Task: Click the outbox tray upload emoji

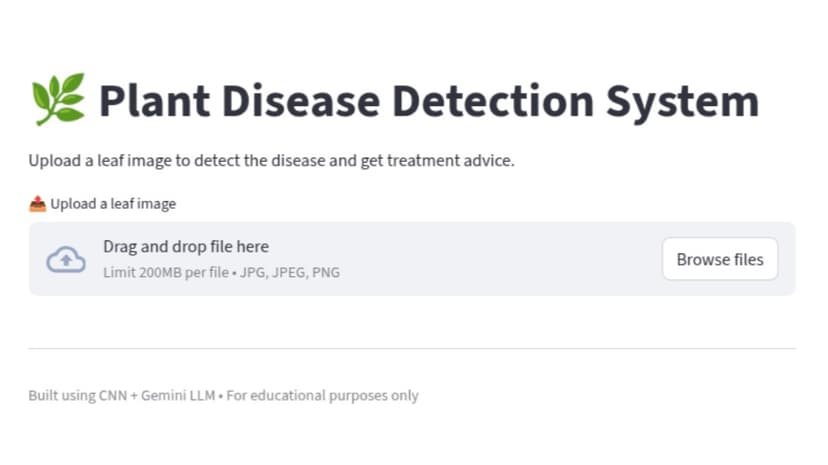Action: point(37,204)
